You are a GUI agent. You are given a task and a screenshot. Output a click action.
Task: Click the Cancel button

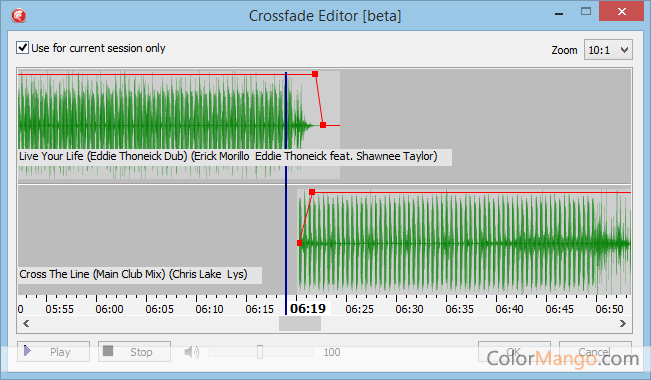pyautogui.click(x=595, y=352)
